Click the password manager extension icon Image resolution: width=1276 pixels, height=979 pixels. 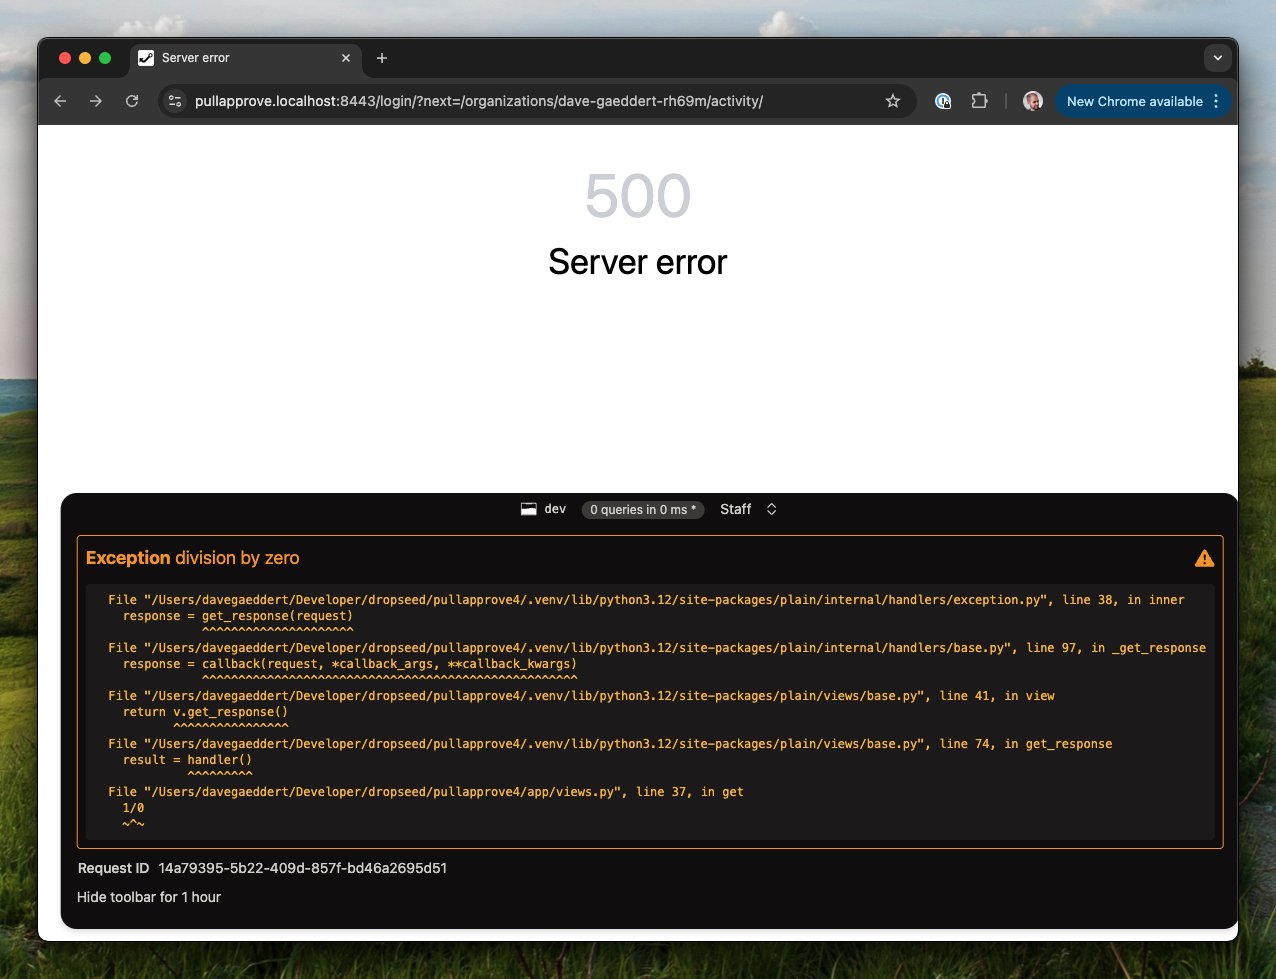tap(943, 101)
